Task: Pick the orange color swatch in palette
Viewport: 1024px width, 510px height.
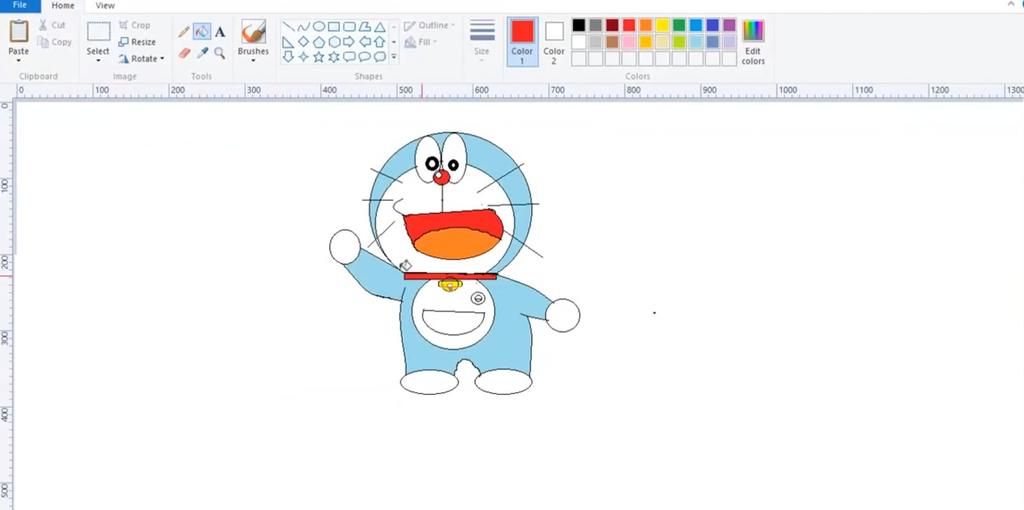Action: click(x=646, y=25)
